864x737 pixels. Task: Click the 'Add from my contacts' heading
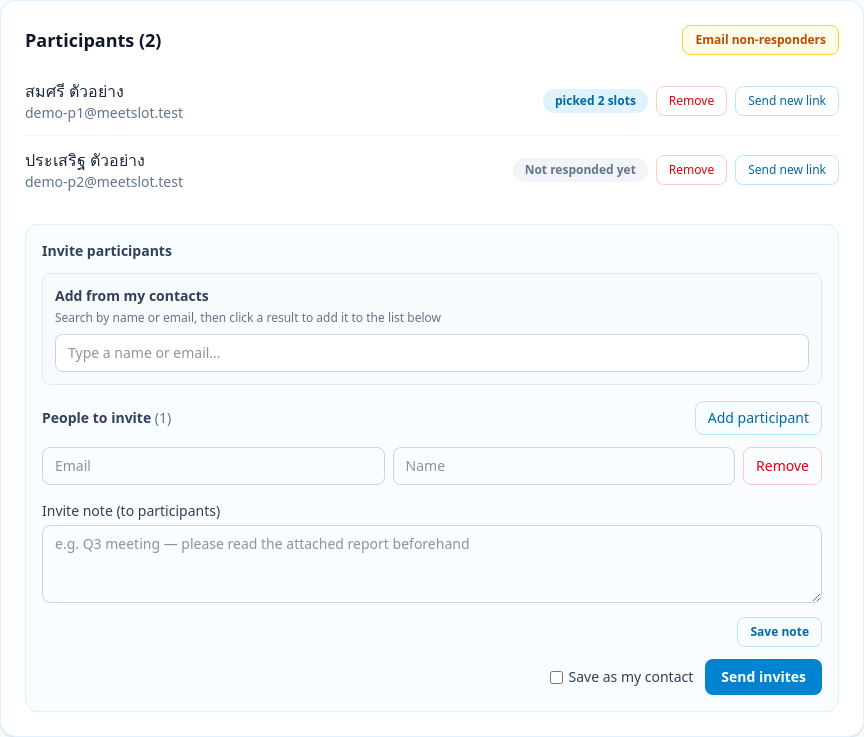132,296
